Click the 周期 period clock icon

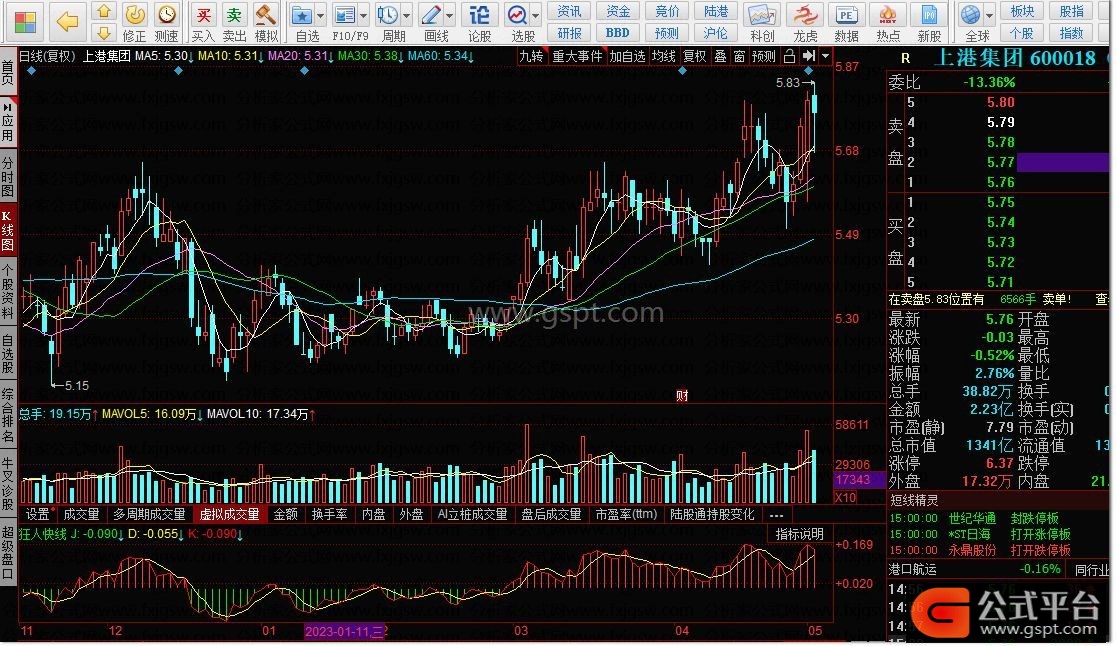pyautogui.click(x=389, y=22)
